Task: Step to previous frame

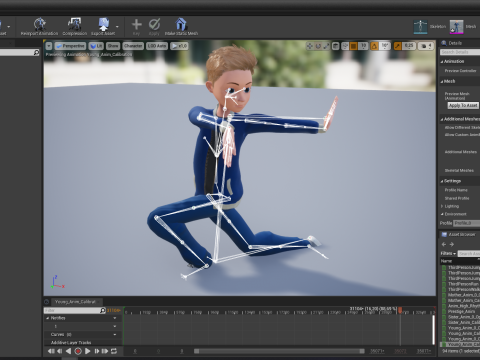Action: coord(60,351)
